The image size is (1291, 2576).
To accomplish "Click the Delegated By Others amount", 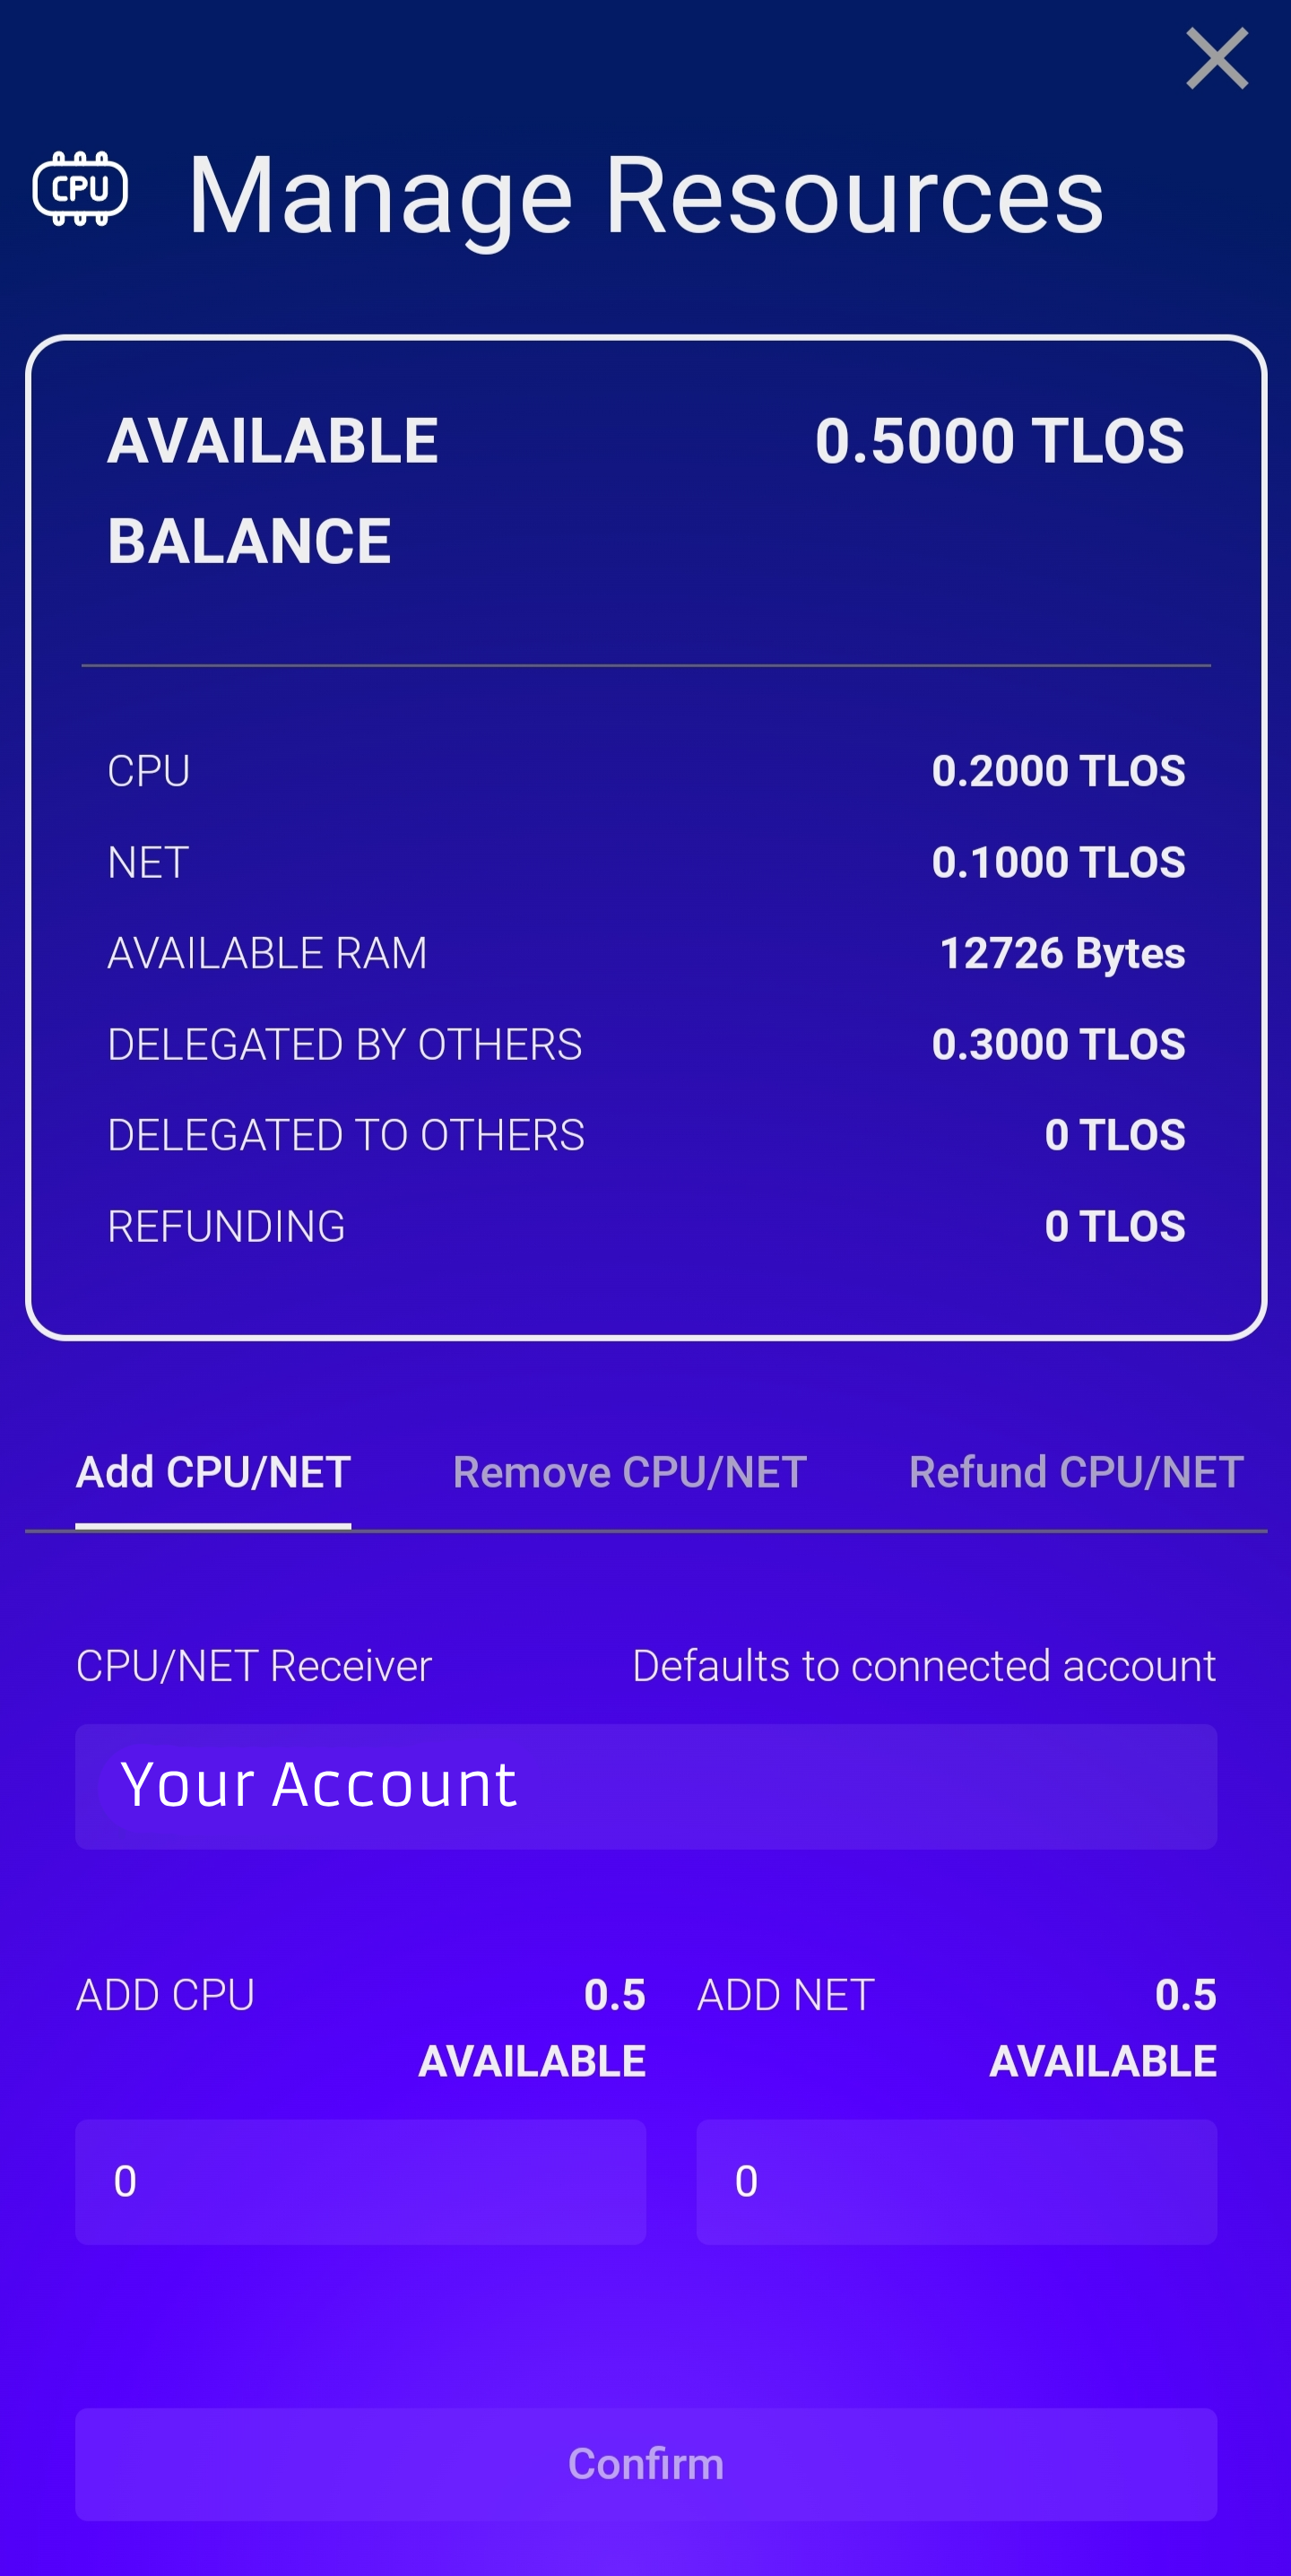I will point(1057,1044).
